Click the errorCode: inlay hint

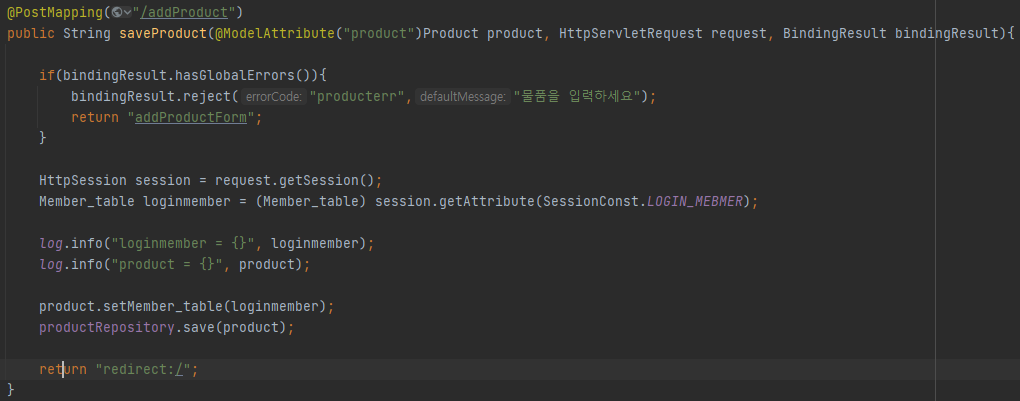[x=273, y=97]
